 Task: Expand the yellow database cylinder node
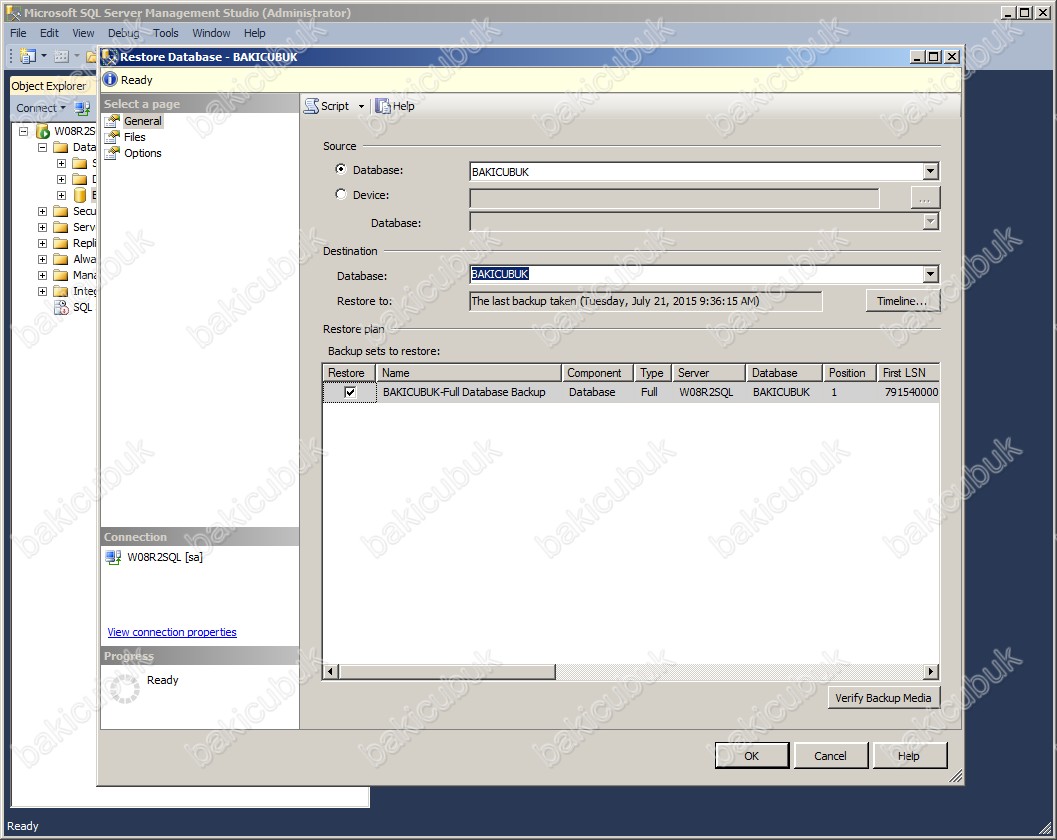61,196
